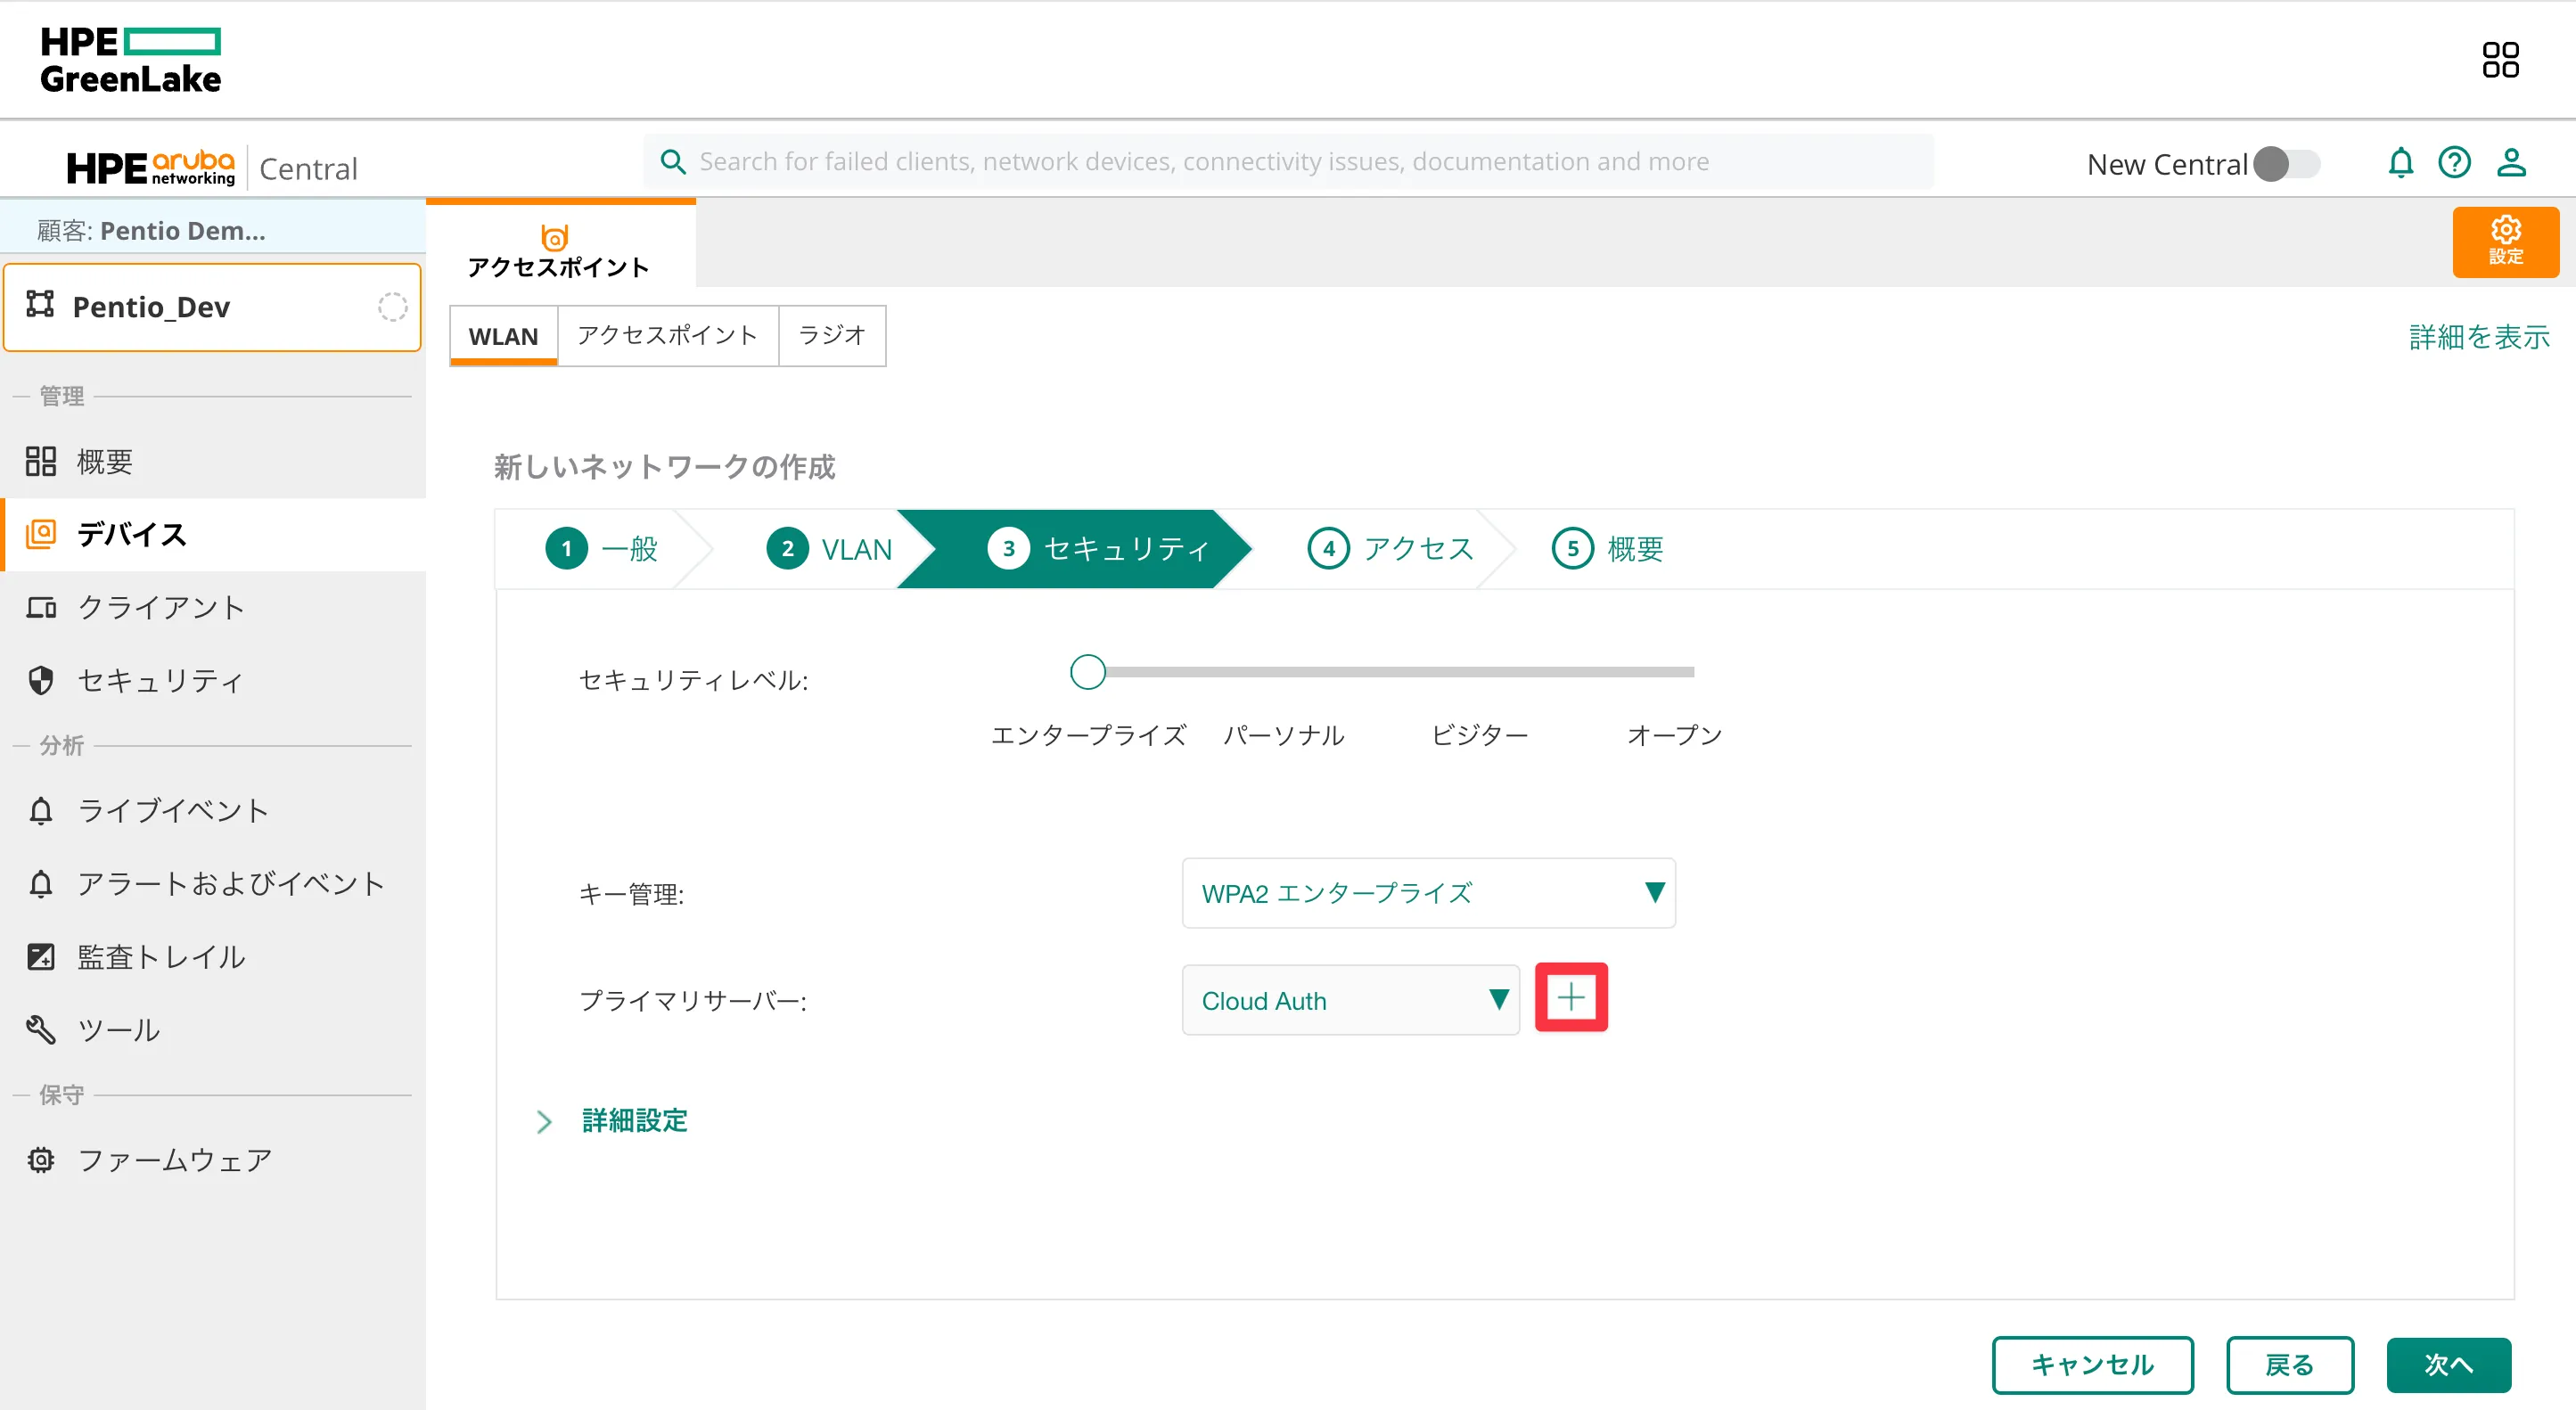Image resolution: width=2576 pixels, height=1410 pixels.
Task: Select the アクセスポイント tab
Action: coord(666,336)
